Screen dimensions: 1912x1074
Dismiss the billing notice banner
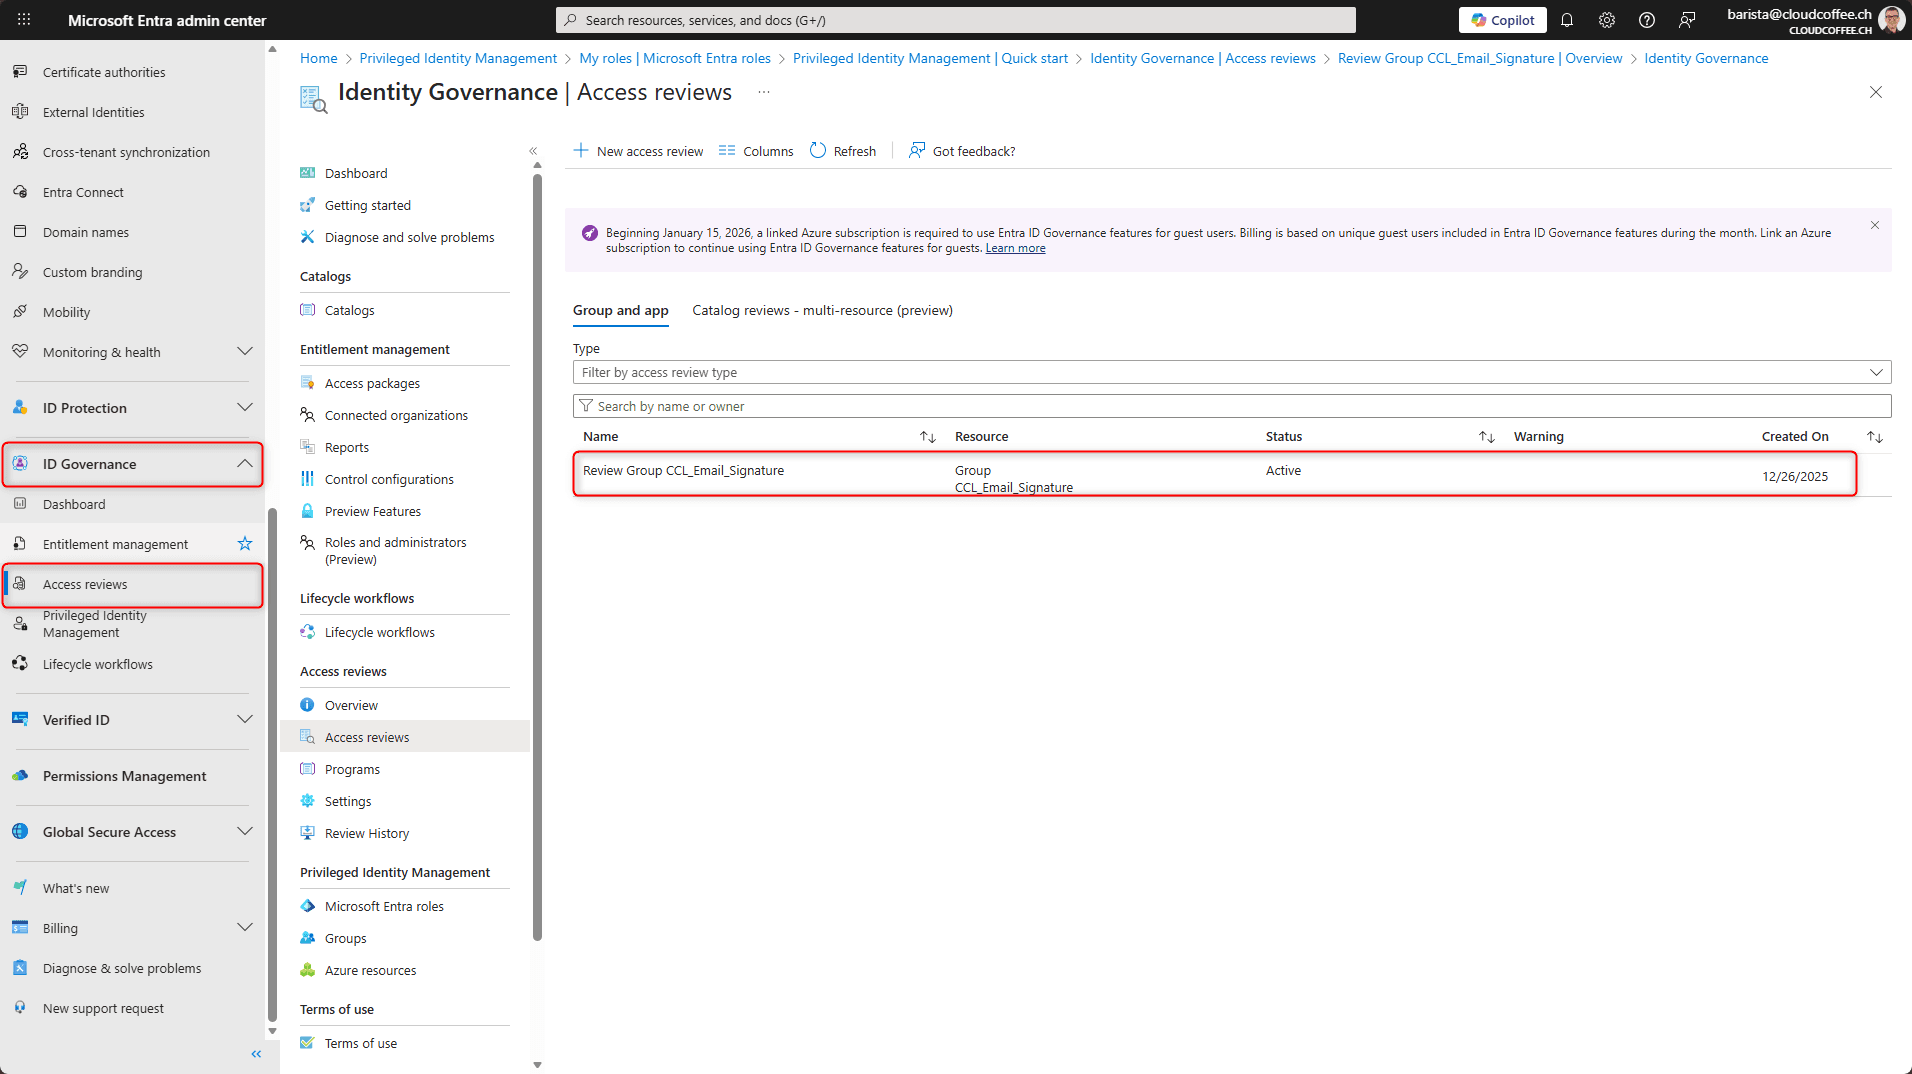(1875, 225)
